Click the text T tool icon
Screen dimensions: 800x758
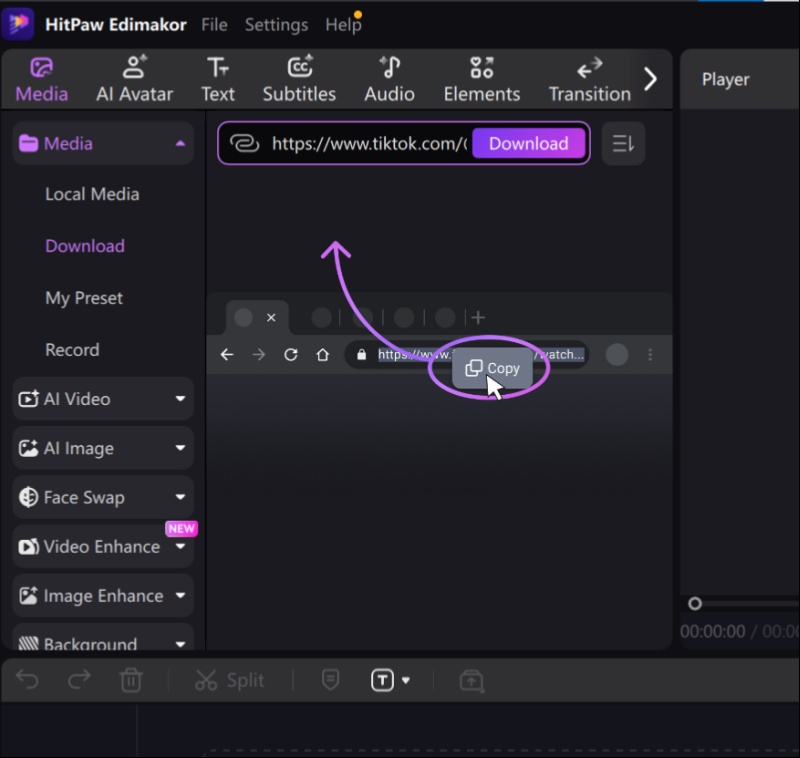point(382,680)
